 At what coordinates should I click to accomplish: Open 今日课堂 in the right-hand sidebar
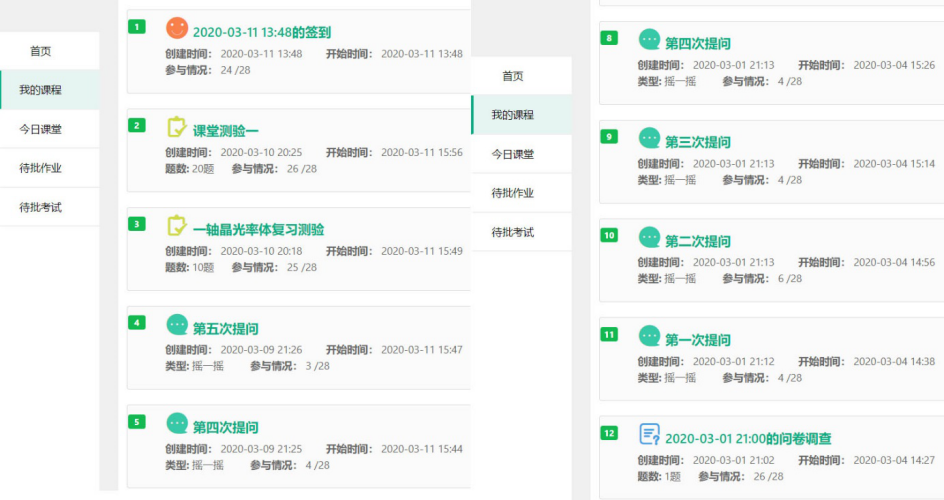click(521, 154)
